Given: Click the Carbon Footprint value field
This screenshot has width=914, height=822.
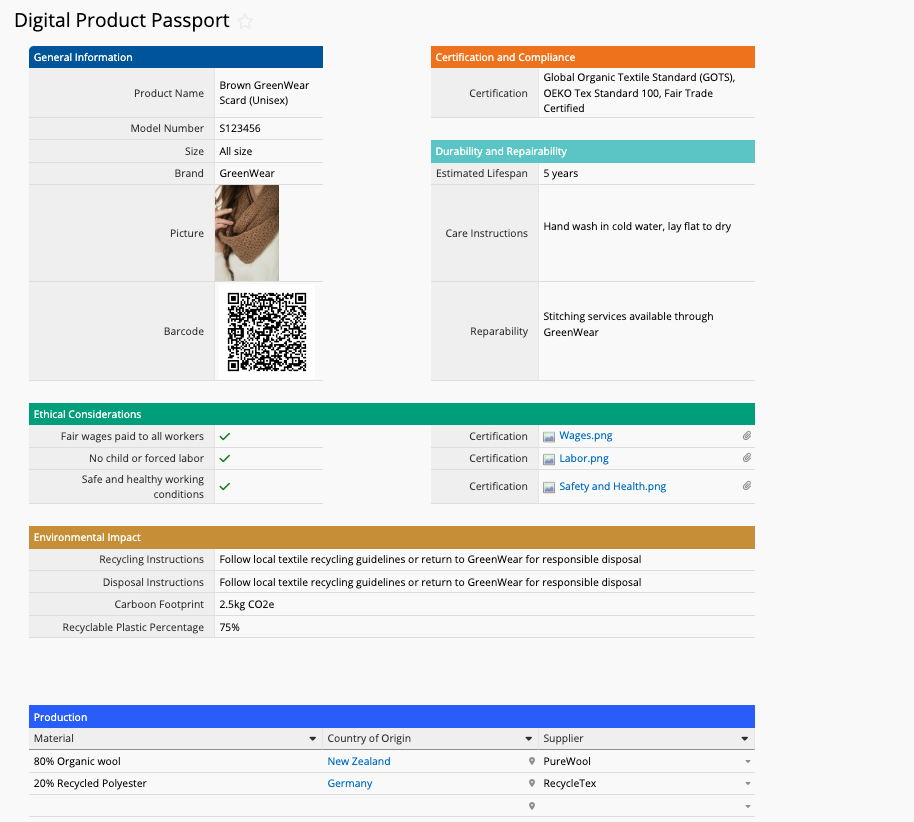Looking at the screenshot, I should click(x=485, y=605).
